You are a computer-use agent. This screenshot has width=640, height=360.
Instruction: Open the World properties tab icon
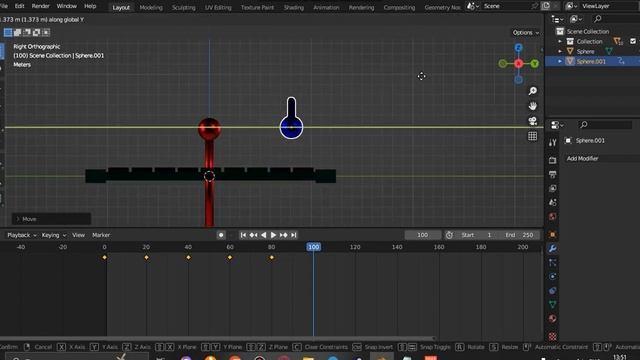pyautogui.click(x=552, y=216)
